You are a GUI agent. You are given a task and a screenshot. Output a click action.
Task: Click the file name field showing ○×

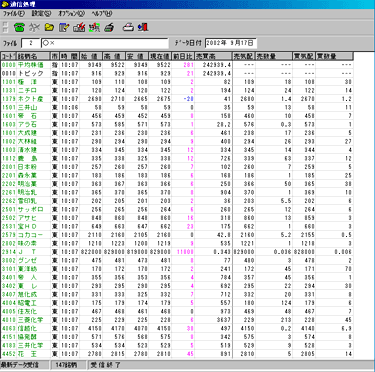coord(105,43)
